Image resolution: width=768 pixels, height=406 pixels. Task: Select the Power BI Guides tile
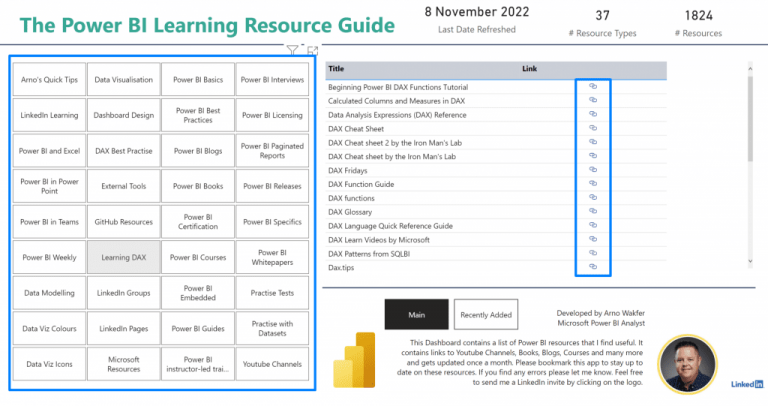coord(198,329)
